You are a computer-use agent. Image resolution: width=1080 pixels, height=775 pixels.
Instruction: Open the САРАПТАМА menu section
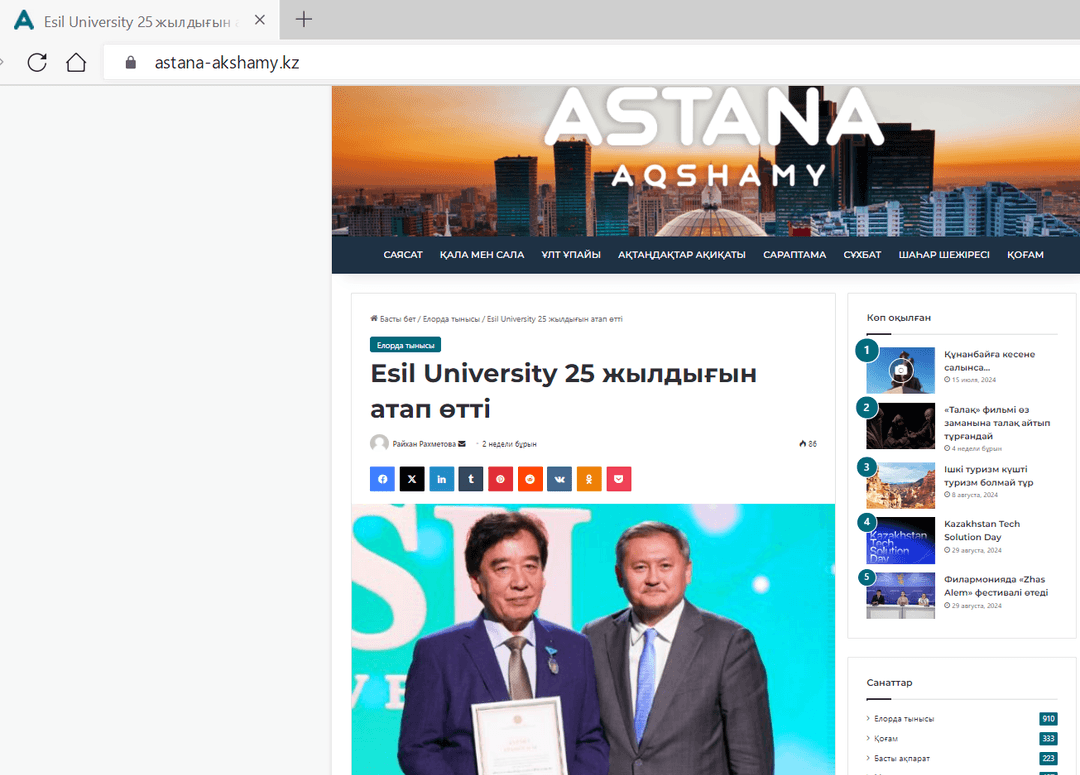(x=794, y=255)
